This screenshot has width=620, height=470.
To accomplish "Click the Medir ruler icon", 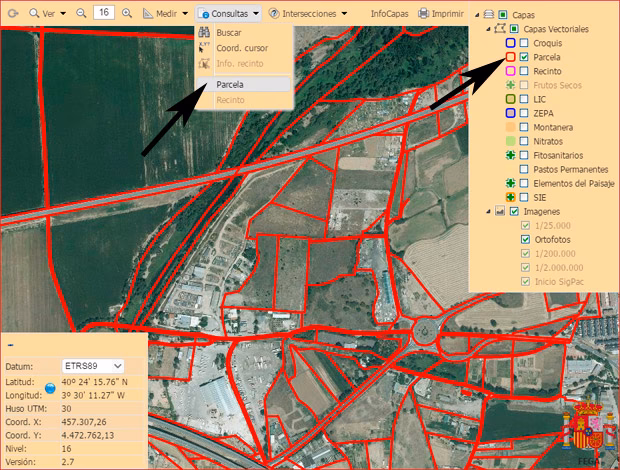I will [x=149, y=13].
